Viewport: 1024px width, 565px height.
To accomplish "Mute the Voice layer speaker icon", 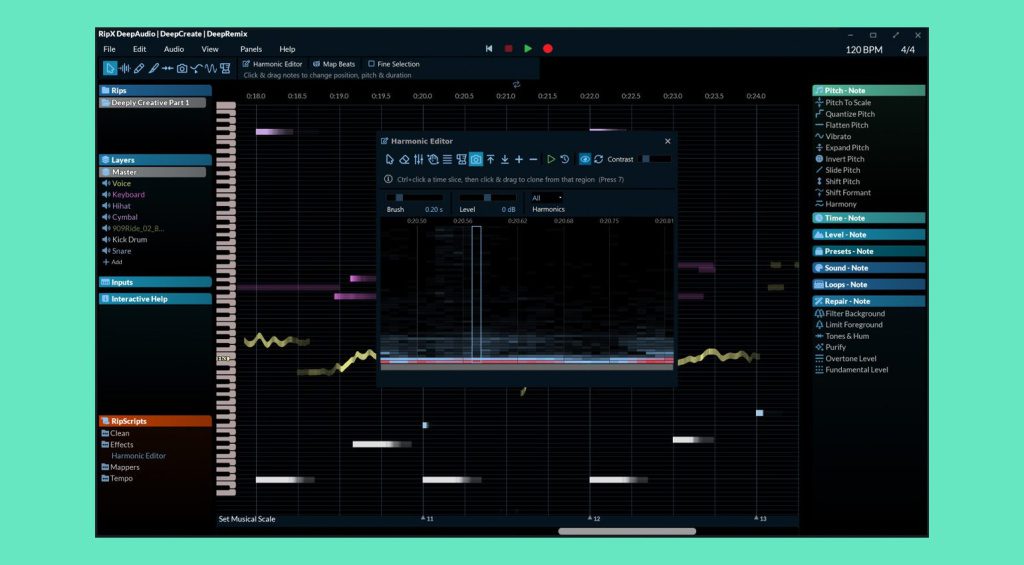I will (x=106, y=184).
